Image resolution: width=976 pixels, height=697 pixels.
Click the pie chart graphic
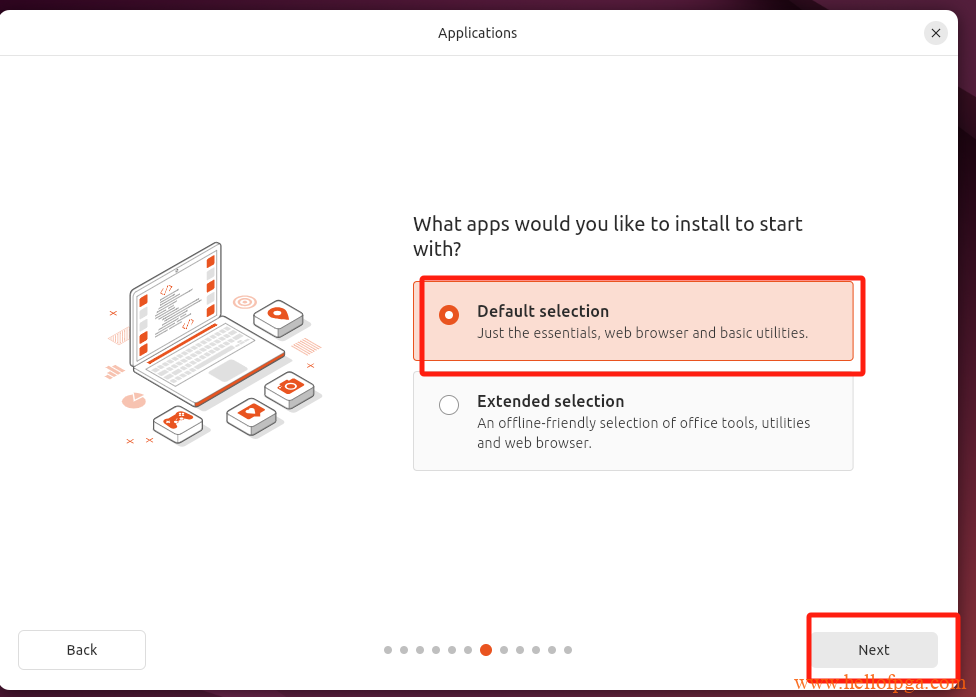(x=133, y=400)
